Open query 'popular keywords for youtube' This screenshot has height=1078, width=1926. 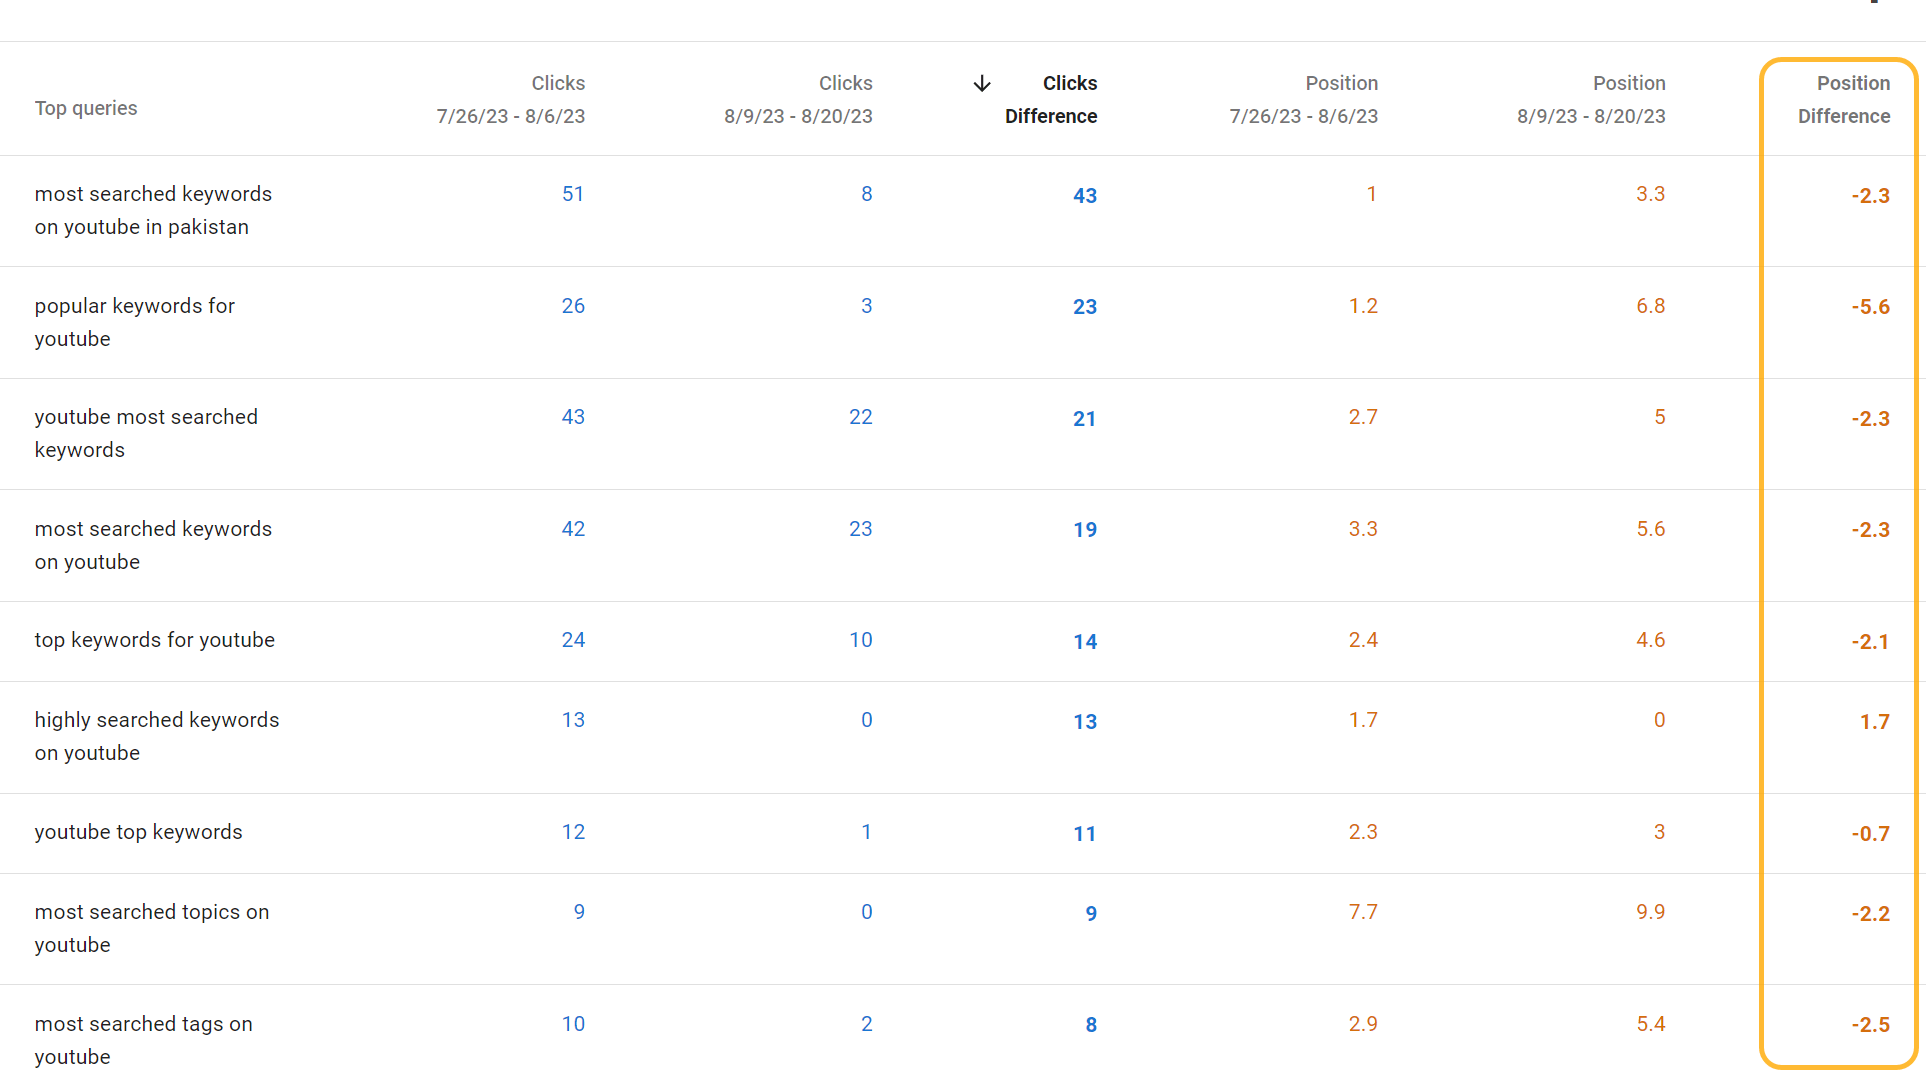pyautogui.click(x=134, y=322)
